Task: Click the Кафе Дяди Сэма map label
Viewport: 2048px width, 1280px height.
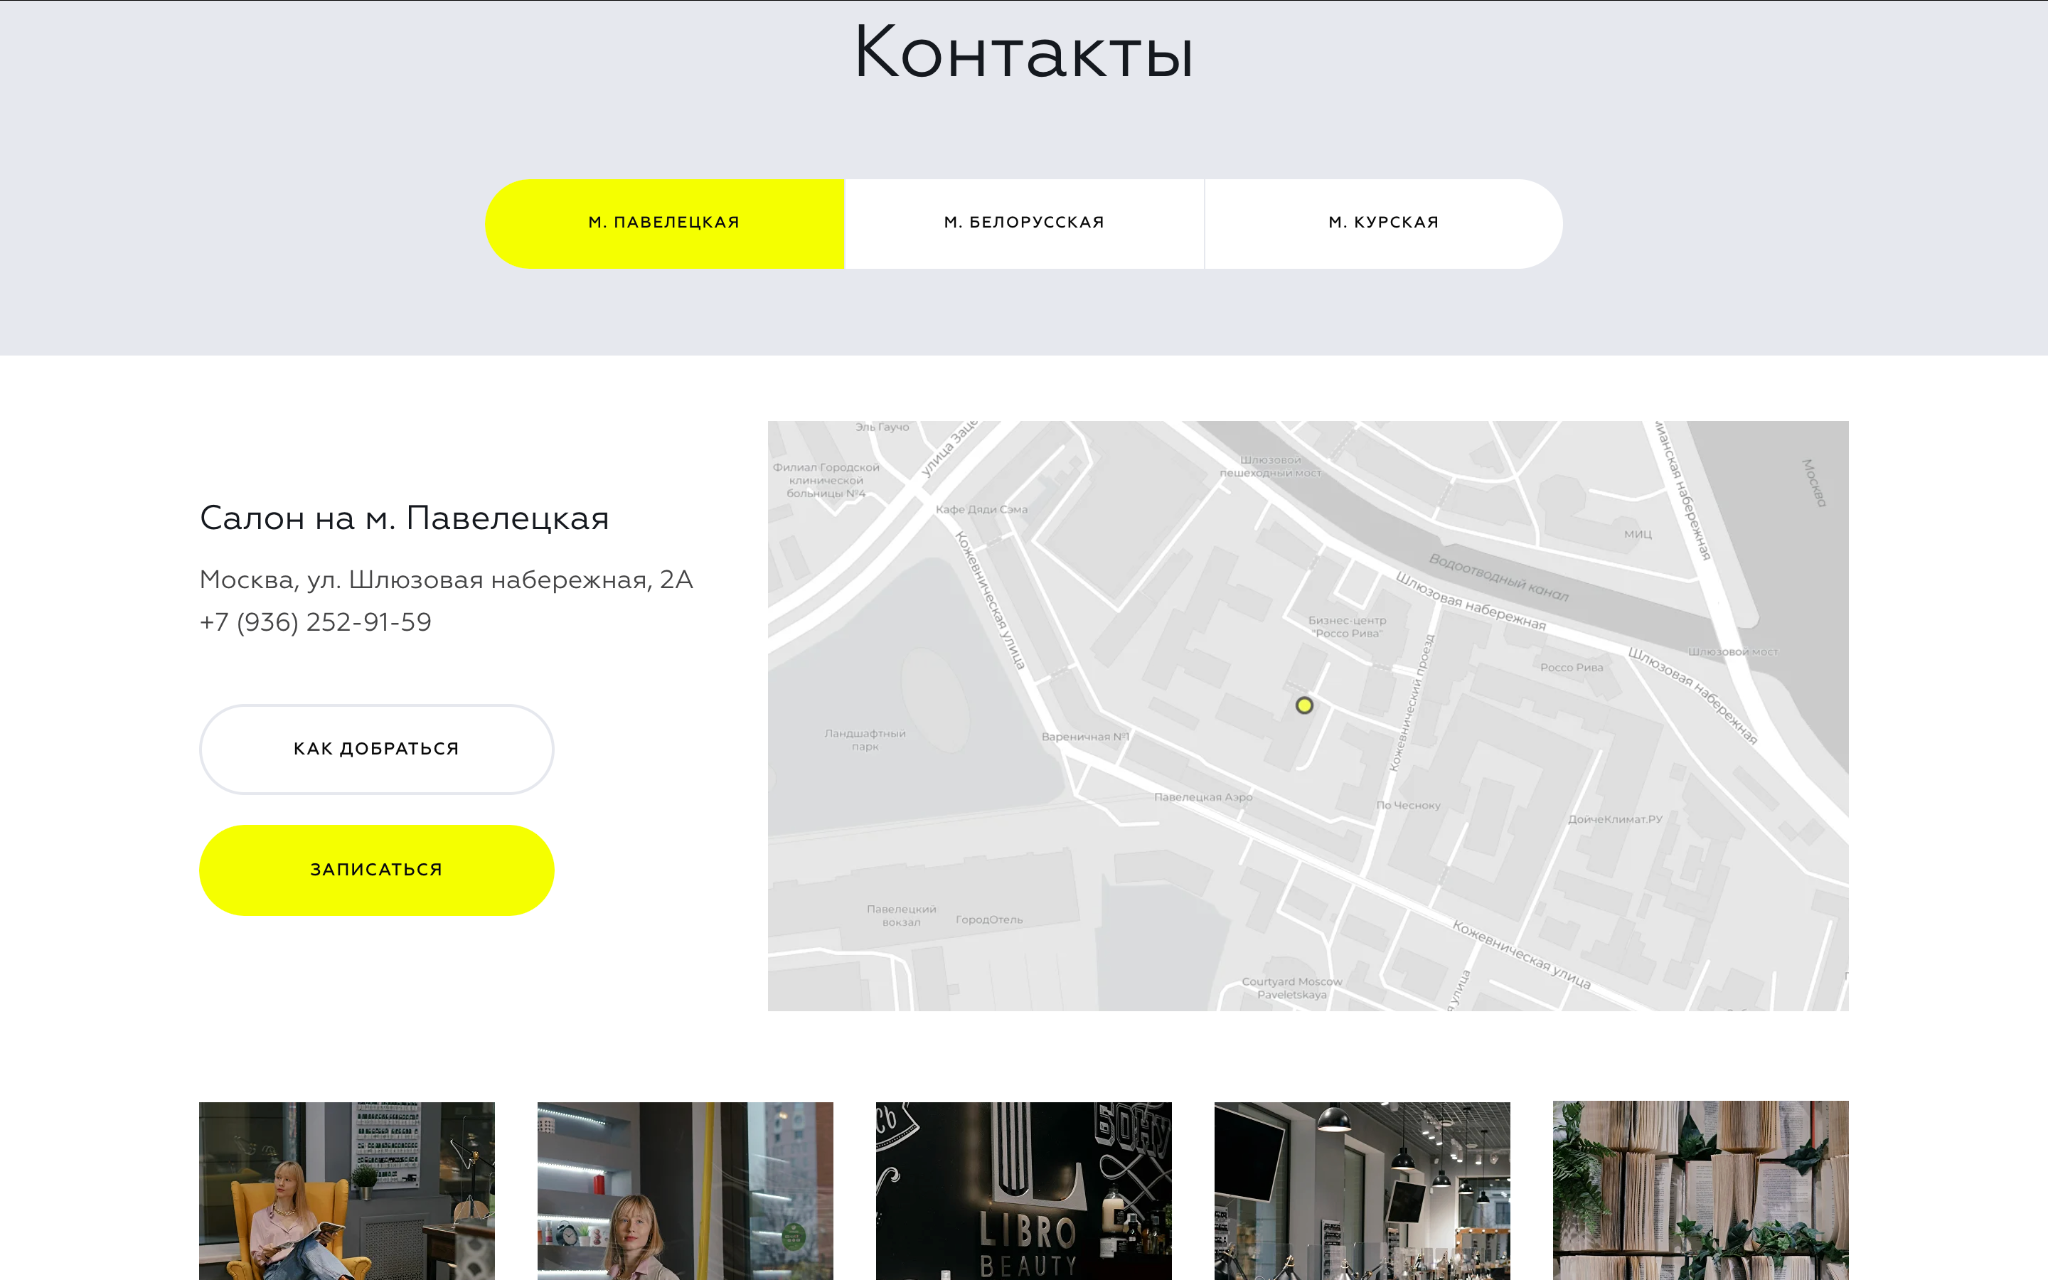Action: tap(981, 510)
